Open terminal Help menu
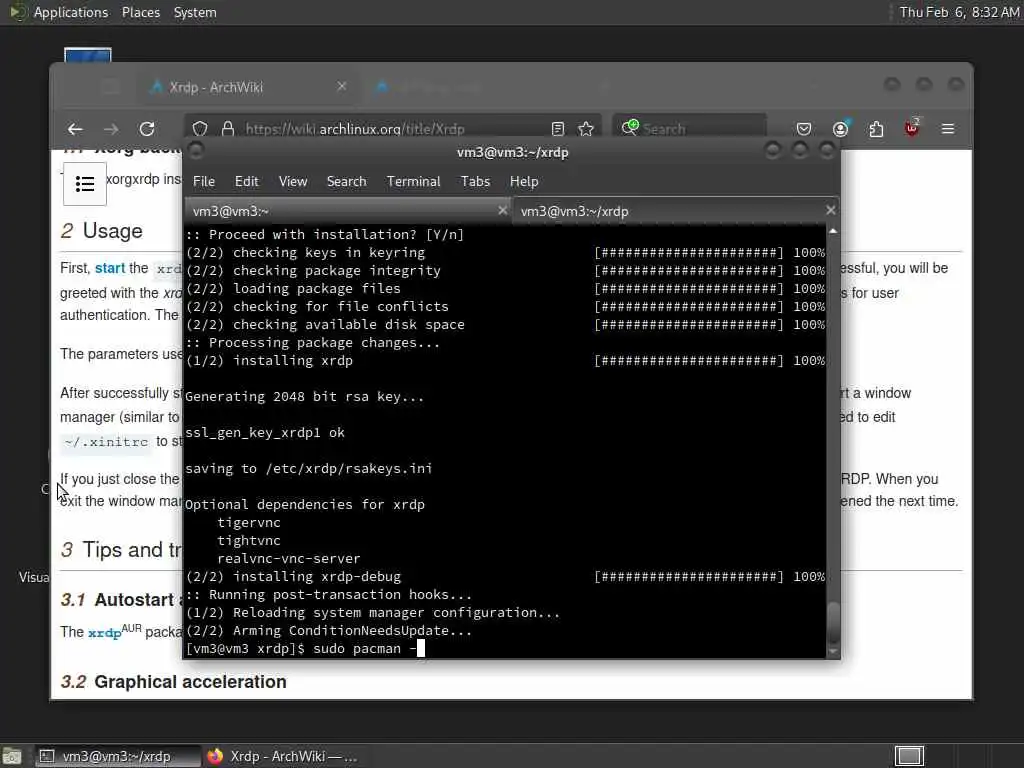This screenshot has width=1024, height=768. click(524, 182)
